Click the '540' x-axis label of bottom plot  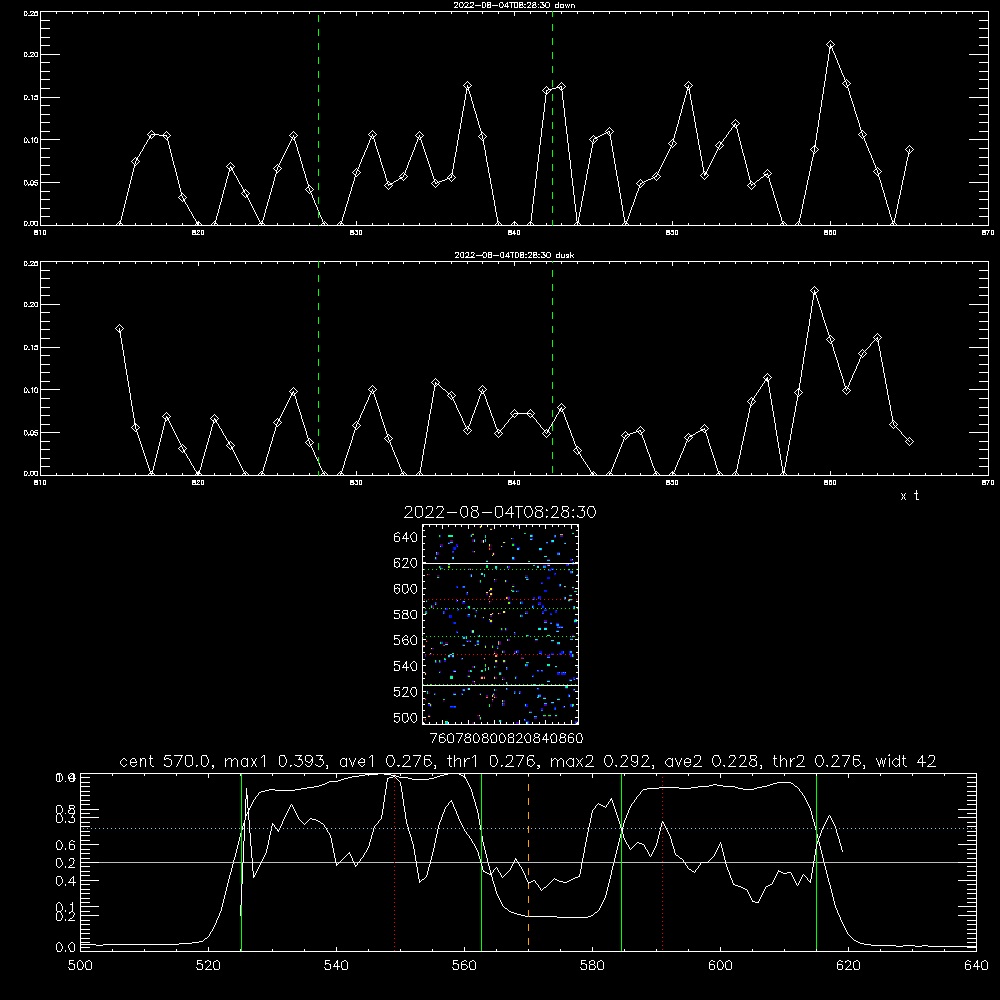[x=336, y=966]
